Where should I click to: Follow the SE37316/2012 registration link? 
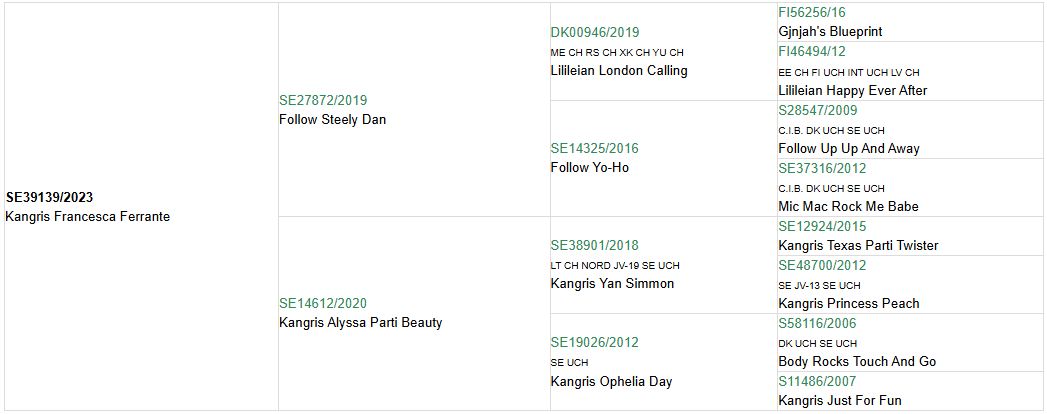(822, 168)
